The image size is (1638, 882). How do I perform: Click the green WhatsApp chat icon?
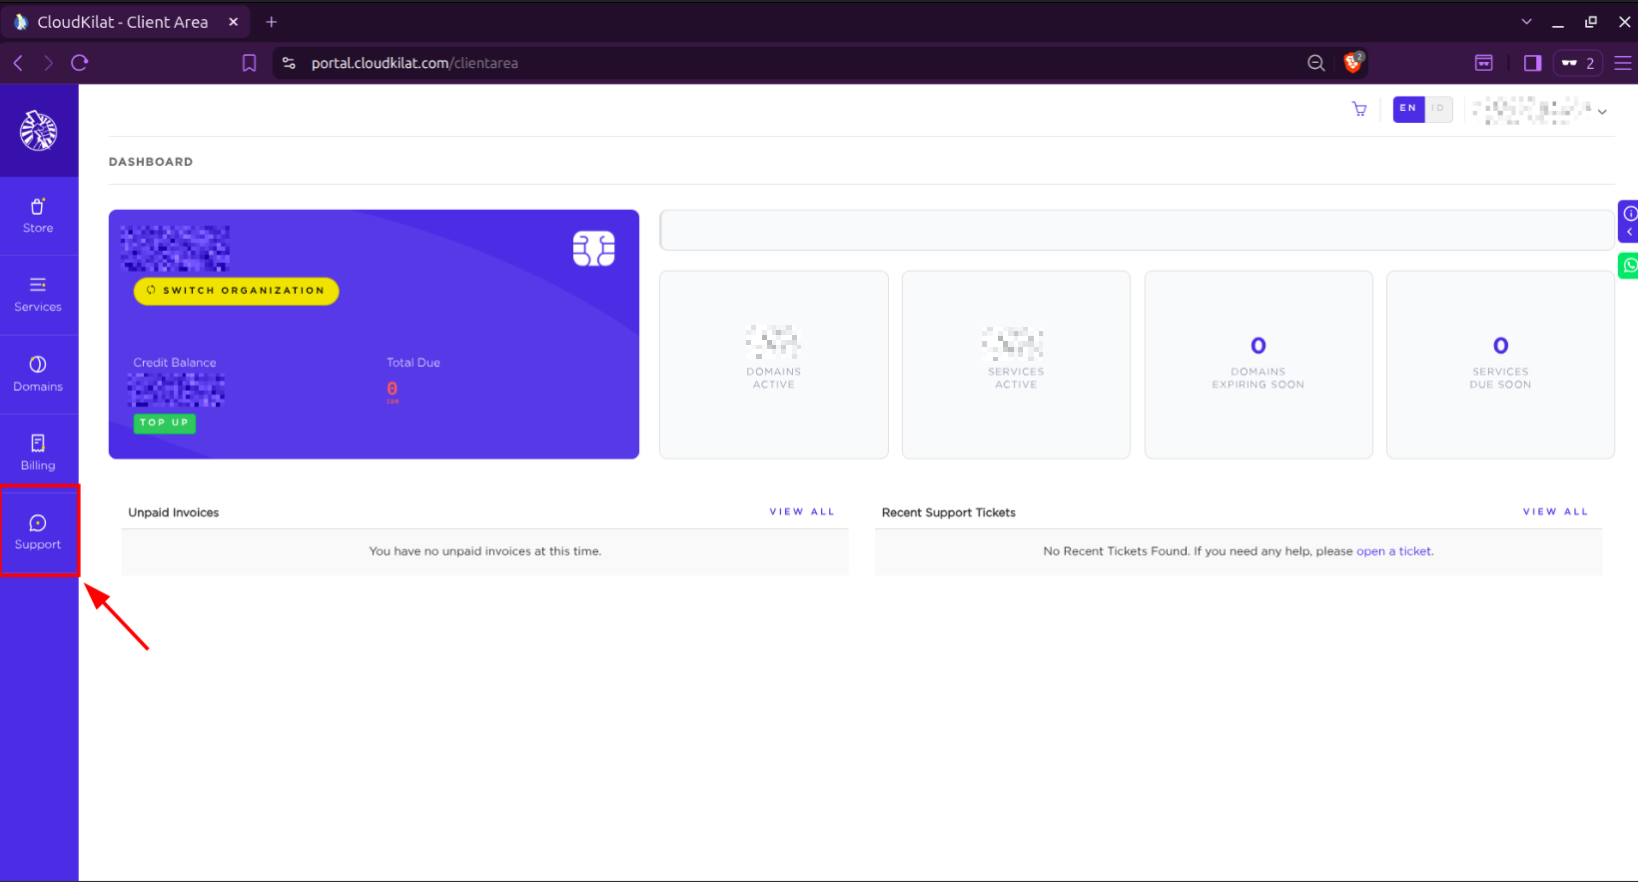pos(1629,265)
